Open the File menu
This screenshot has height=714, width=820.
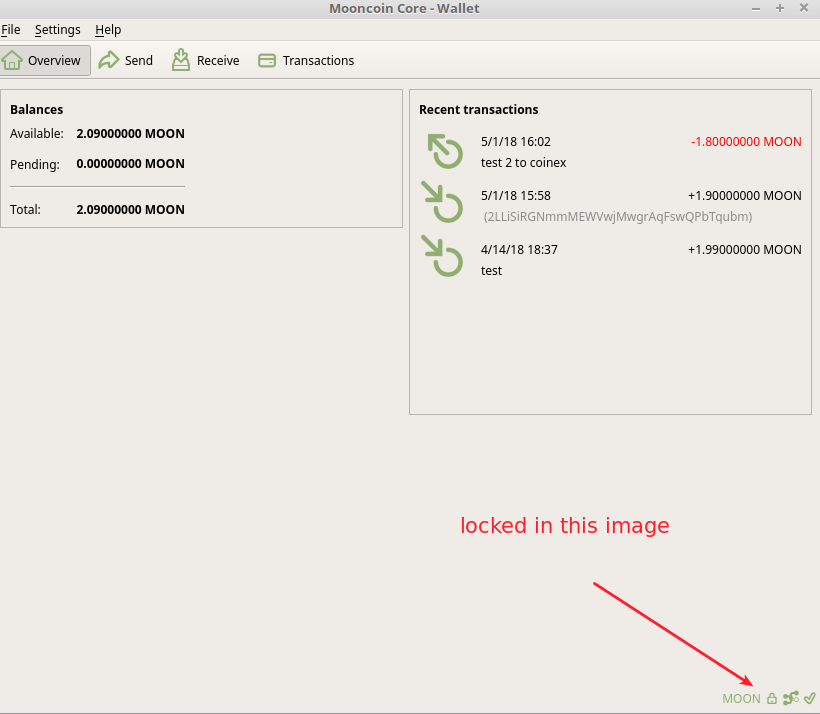click(x=10, y=30)
